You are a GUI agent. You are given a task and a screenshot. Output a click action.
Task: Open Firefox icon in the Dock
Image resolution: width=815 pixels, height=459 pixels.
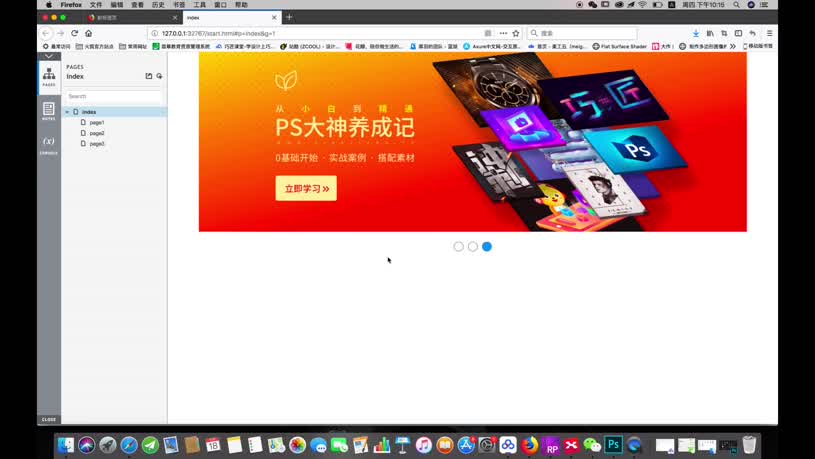(530, 445)
